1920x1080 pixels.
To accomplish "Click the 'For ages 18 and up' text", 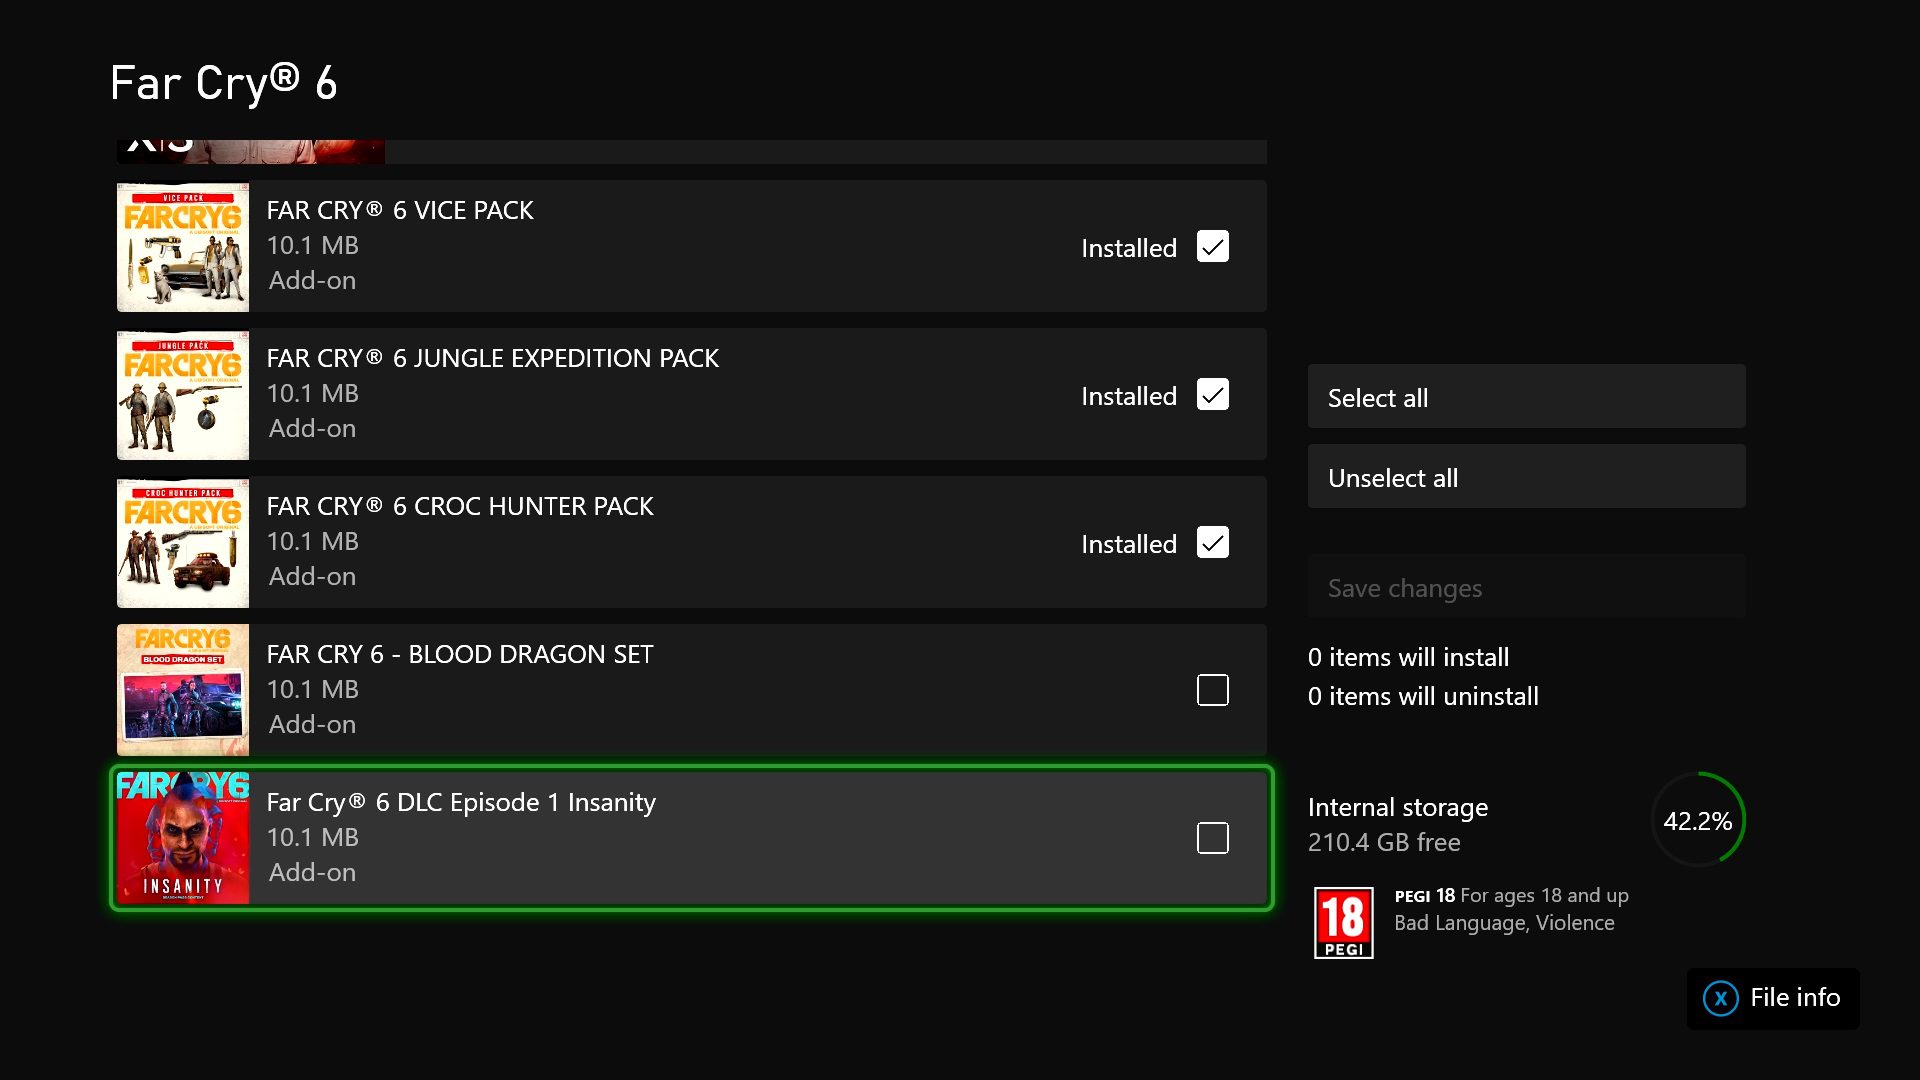I will 1544,895.
